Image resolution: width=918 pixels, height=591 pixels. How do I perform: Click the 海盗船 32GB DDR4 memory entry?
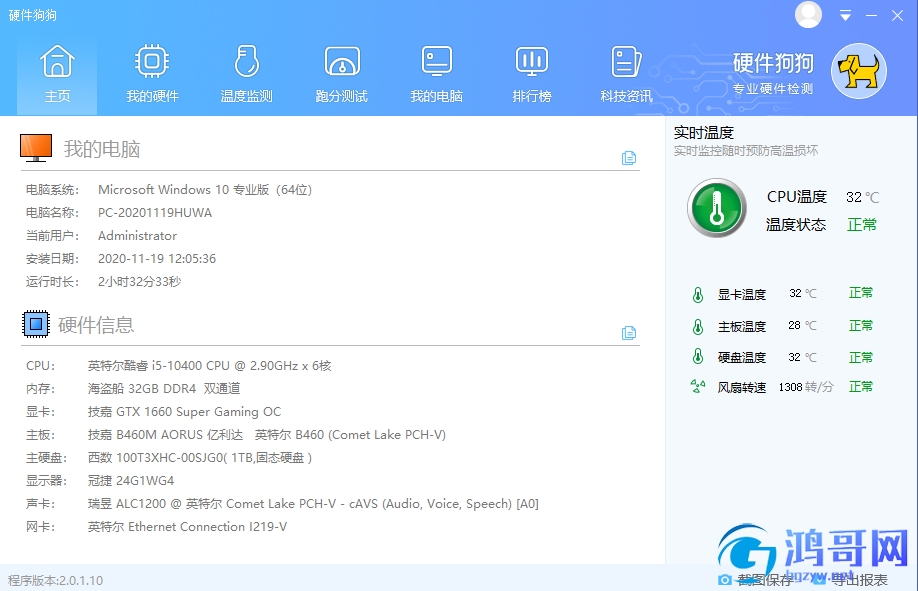coord(164,388)
